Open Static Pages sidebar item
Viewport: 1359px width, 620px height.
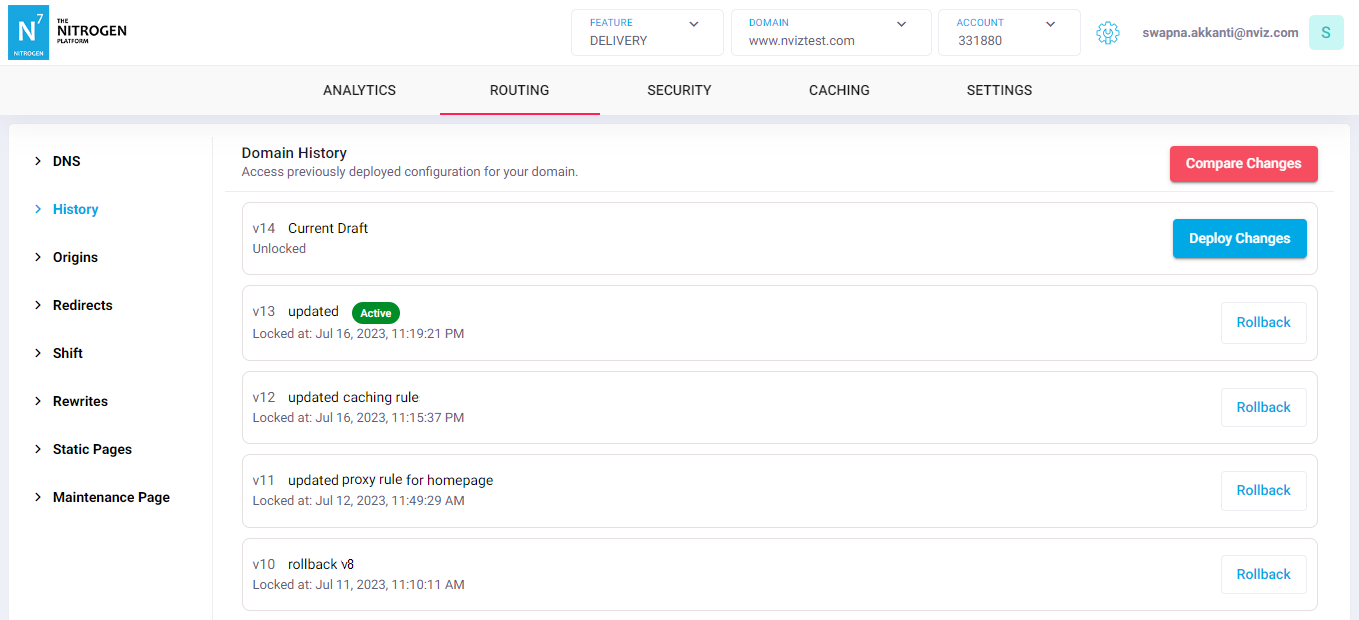[92, 449]
